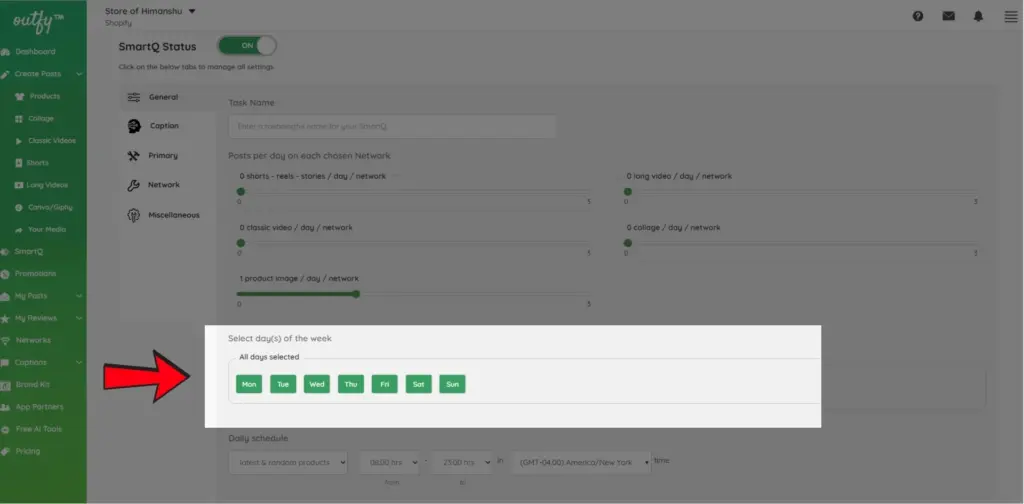Click the Task Name input field
This screenshot has height=504, width=1024.
[x=392, y=127]
